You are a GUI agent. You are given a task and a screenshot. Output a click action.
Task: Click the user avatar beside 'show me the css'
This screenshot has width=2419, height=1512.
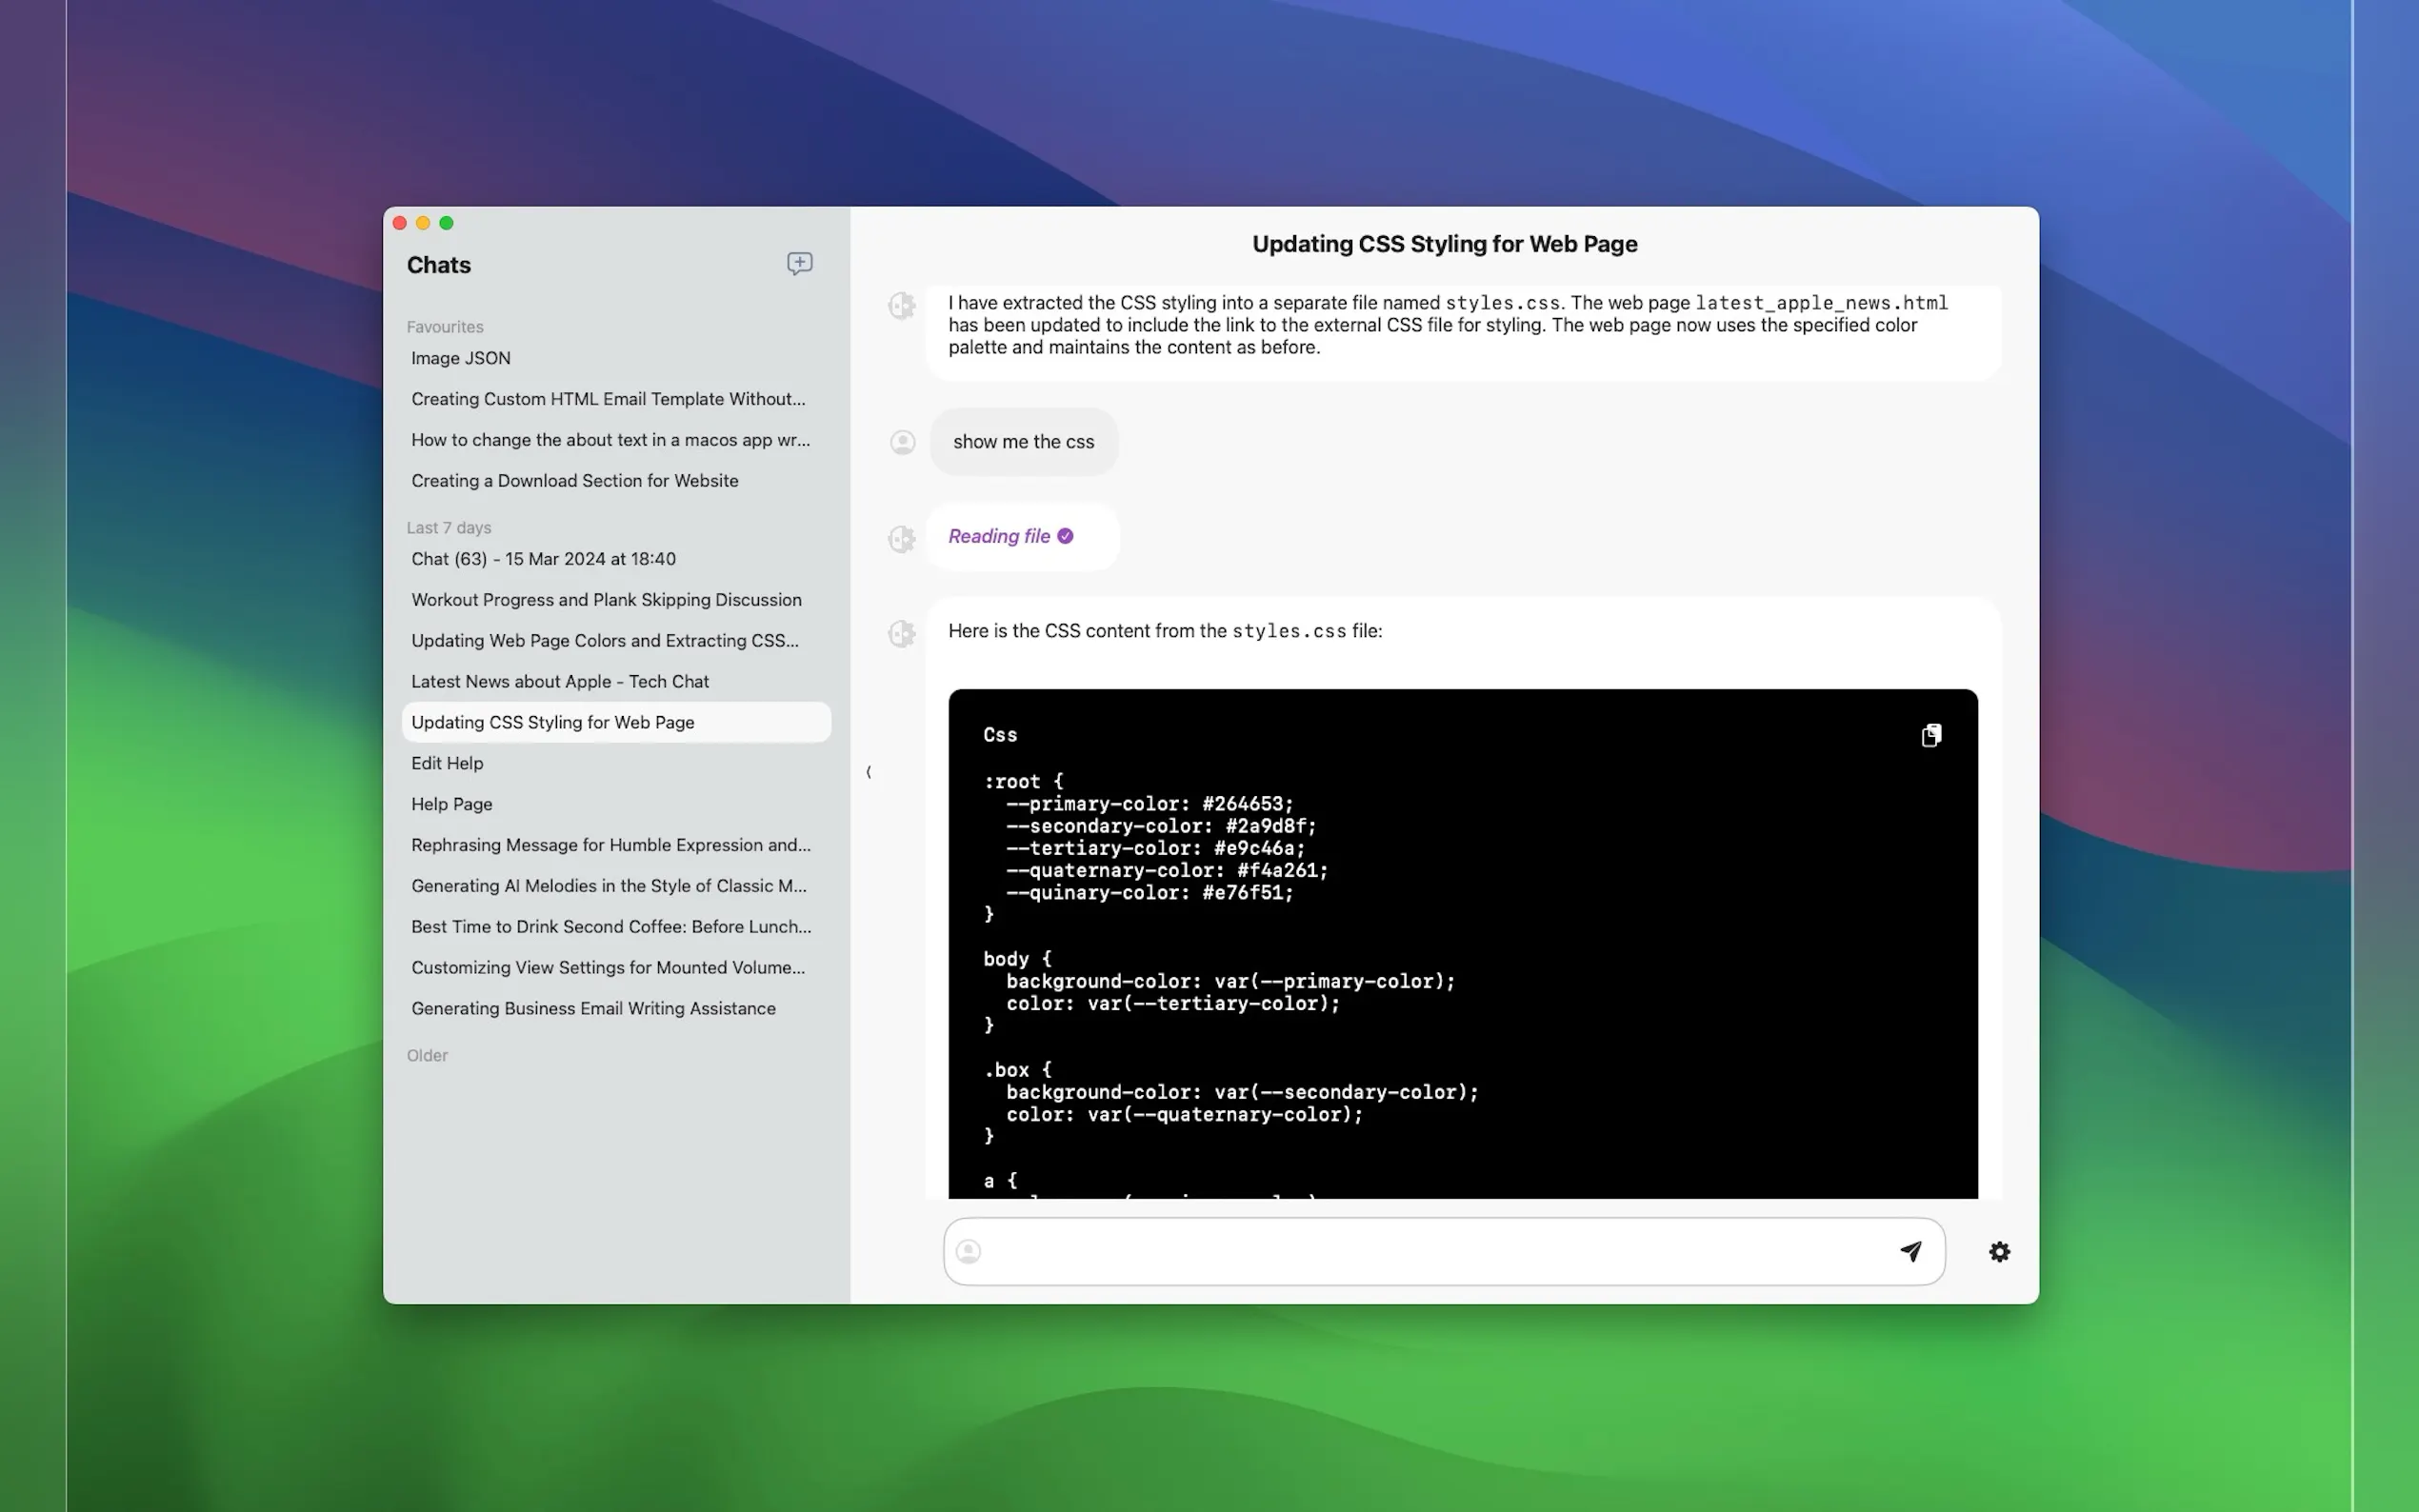[902, 442]
